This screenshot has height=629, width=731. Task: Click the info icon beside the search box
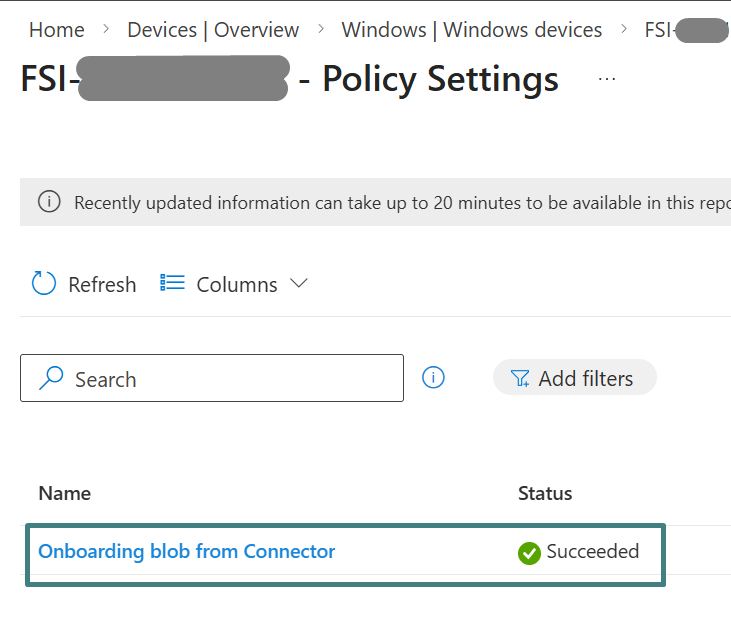433,377
